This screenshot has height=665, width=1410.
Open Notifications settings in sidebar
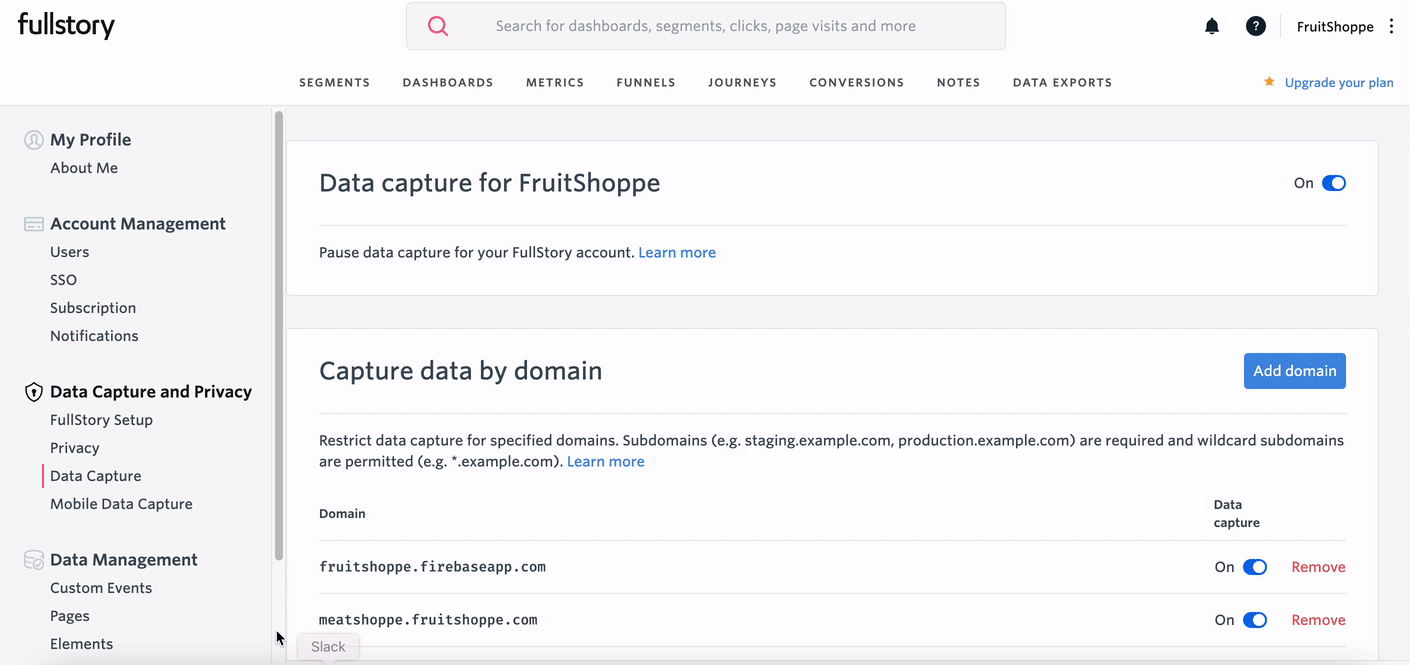click(94, 336)
